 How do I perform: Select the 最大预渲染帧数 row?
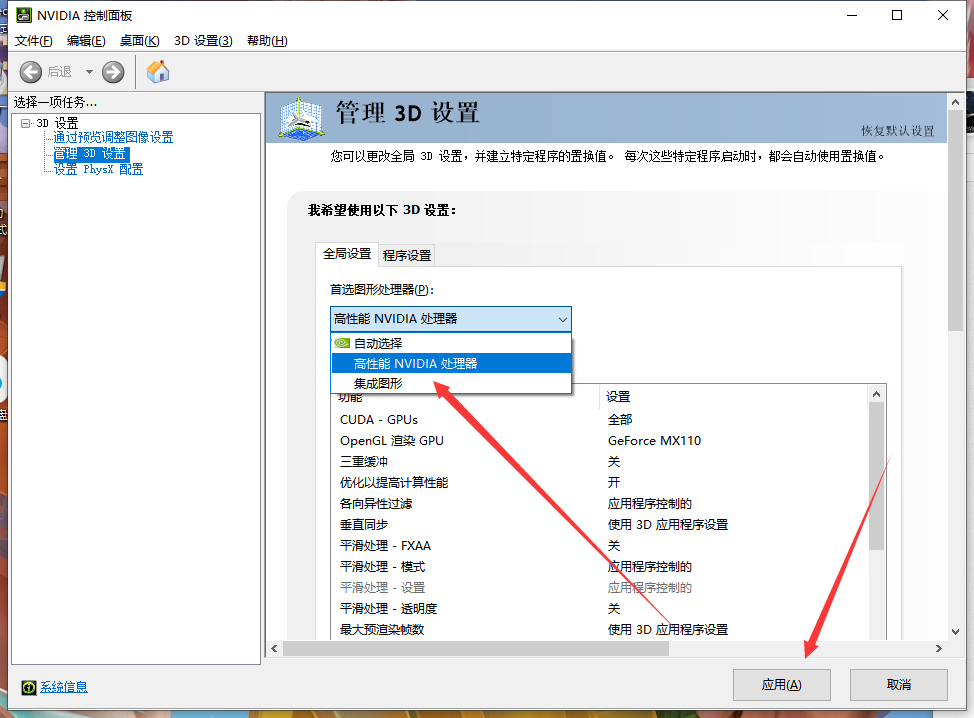(x=601, y=630)
